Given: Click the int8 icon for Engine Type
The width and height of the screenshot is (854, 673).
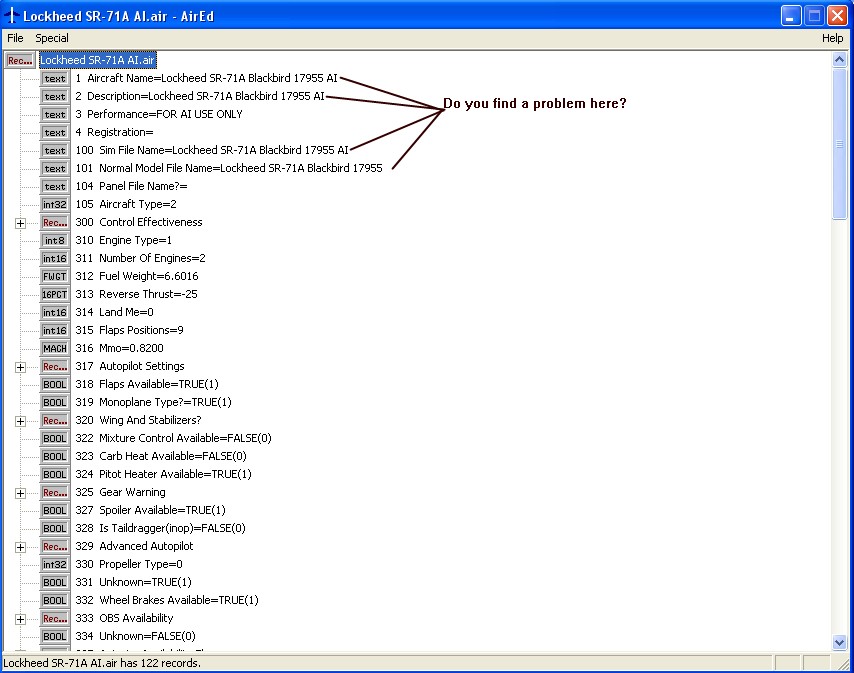Looking at the screenshot, I should coord(55,240).
